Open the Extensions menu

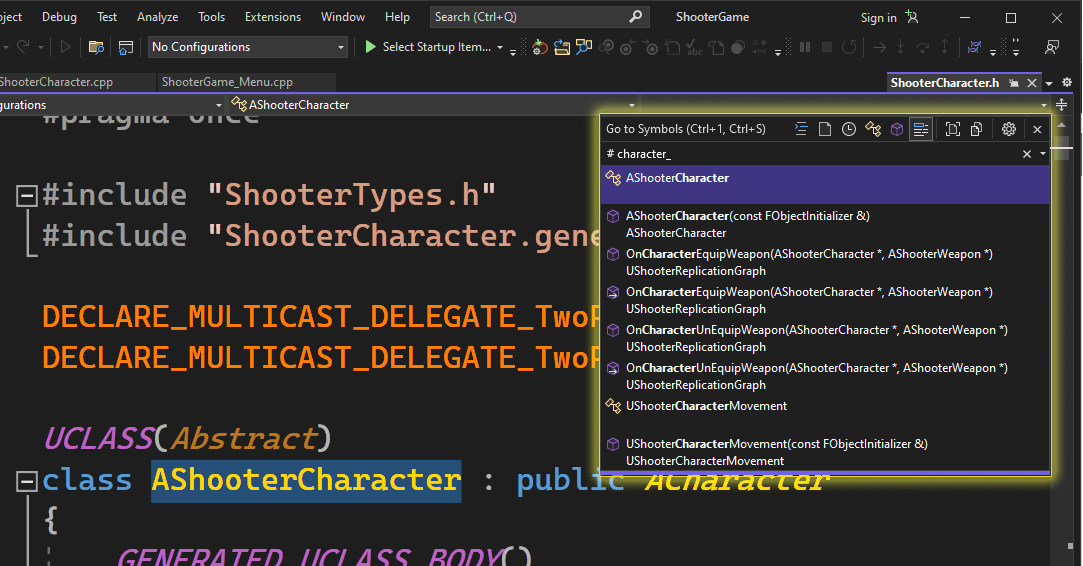(272, 17)
